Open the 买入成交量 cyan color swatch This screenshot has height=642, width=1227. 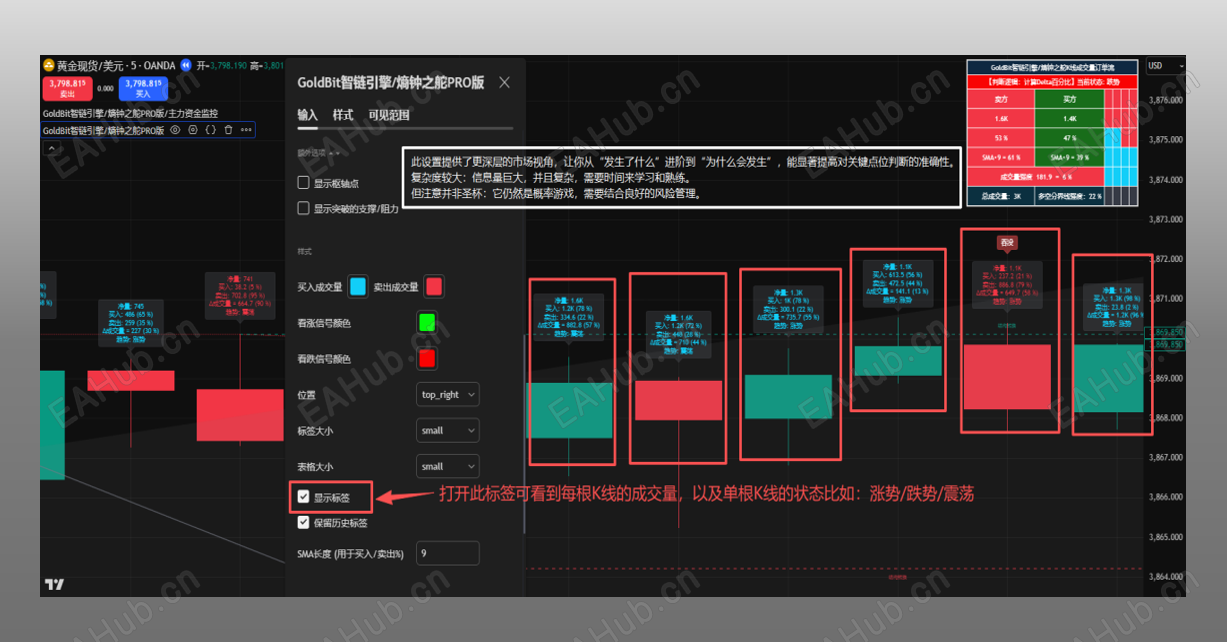[358, 287]
